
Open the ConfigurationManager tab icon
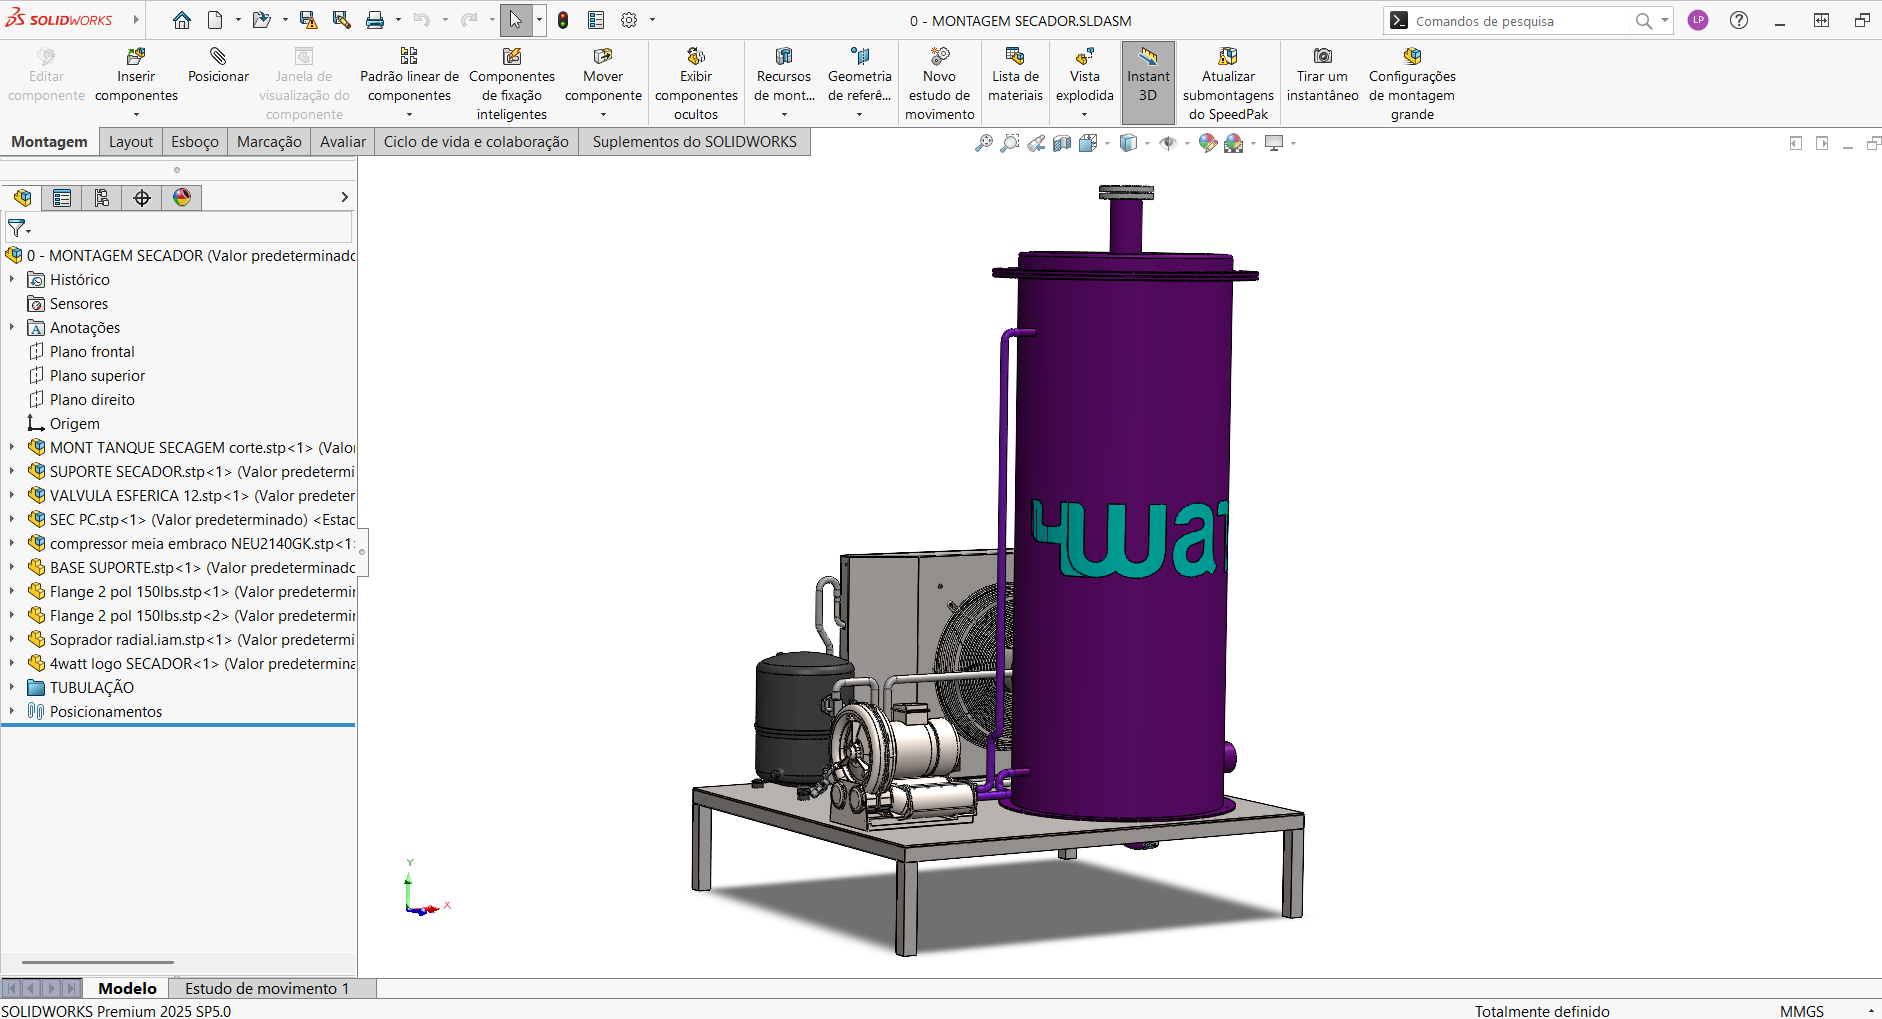(102, 198)
